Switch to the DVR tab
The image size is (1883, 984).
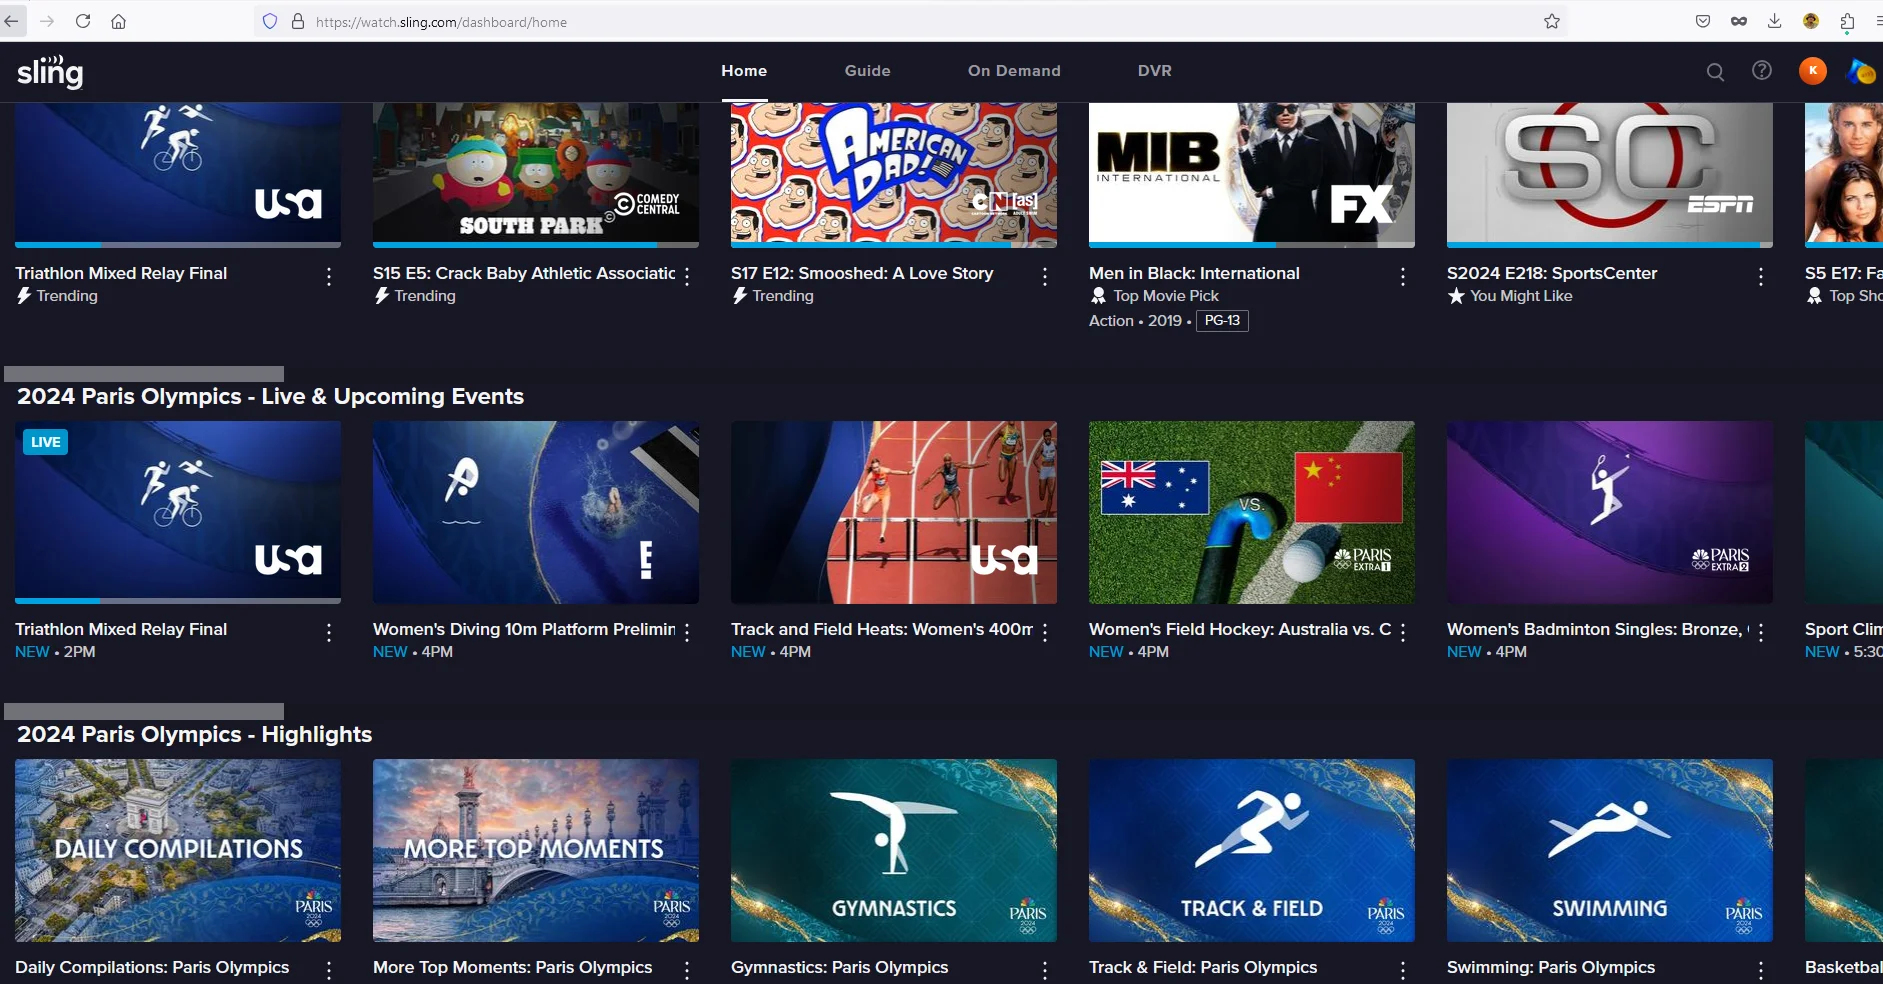tap(1154, 71)
